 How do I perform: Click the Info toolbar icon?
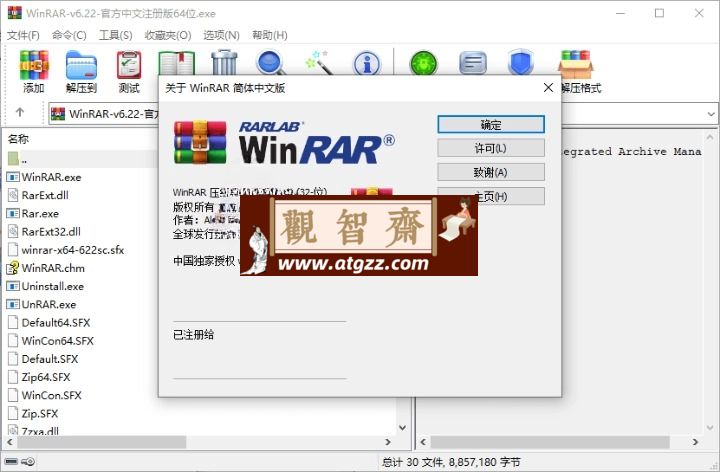point(366,63)
